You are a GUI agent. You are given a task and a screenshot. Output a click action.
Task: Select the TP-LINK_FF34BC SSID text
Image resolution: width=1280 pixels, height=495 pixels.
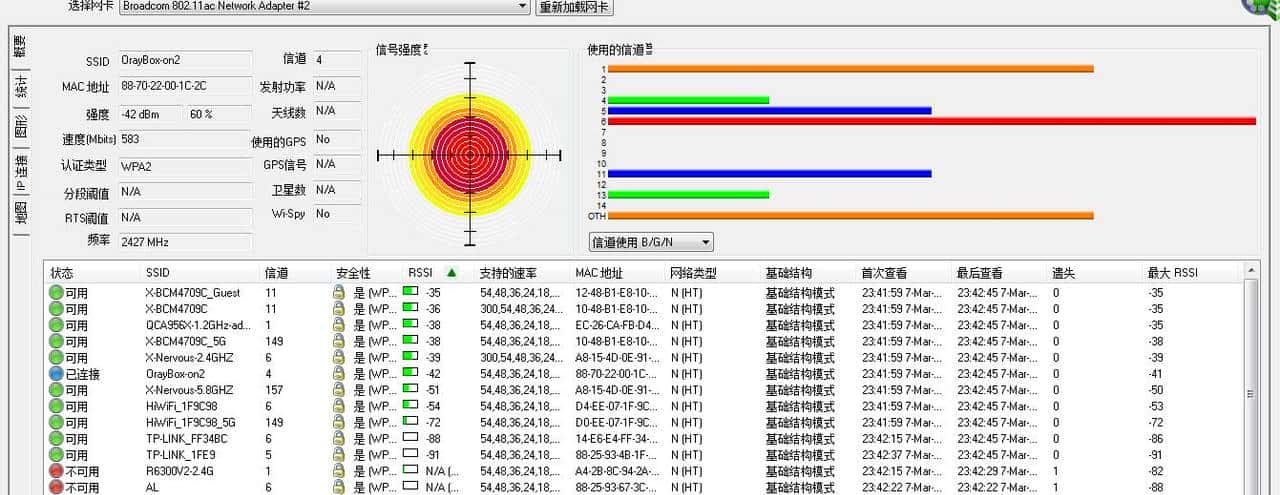point(186,438)
